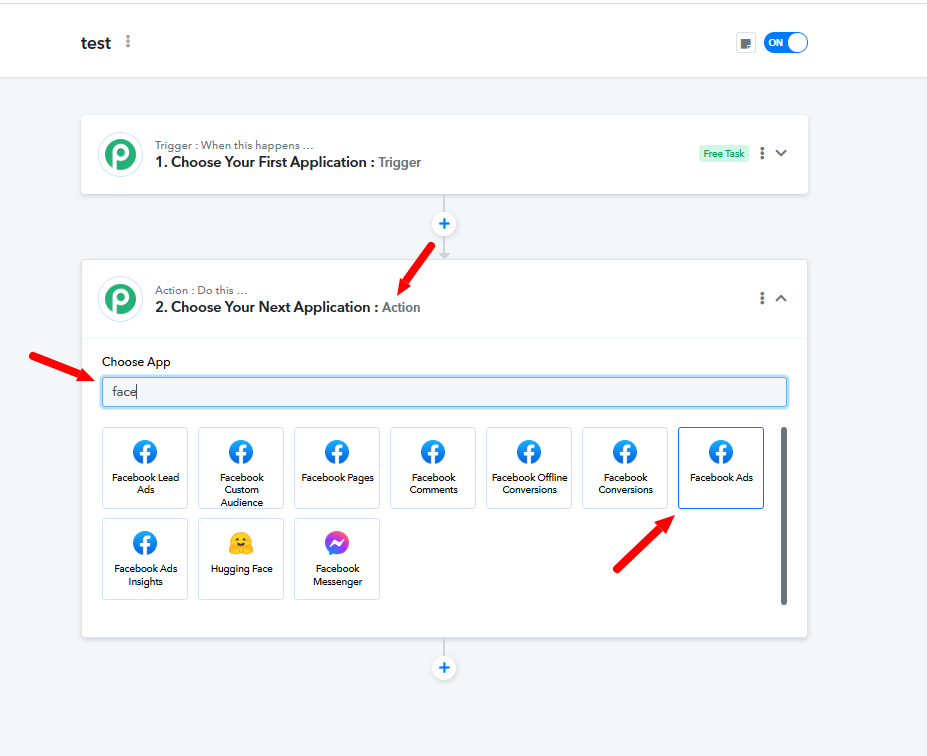Click the workflow title test
927x756 pixels.
pos(96,43)
